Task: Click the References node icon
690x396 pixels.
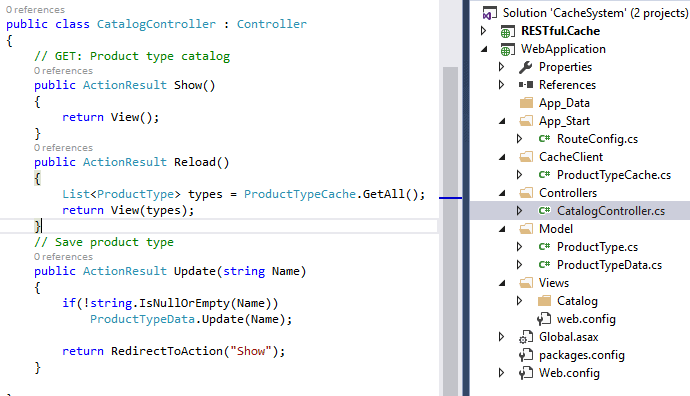Action: click(x=525, y=84)
